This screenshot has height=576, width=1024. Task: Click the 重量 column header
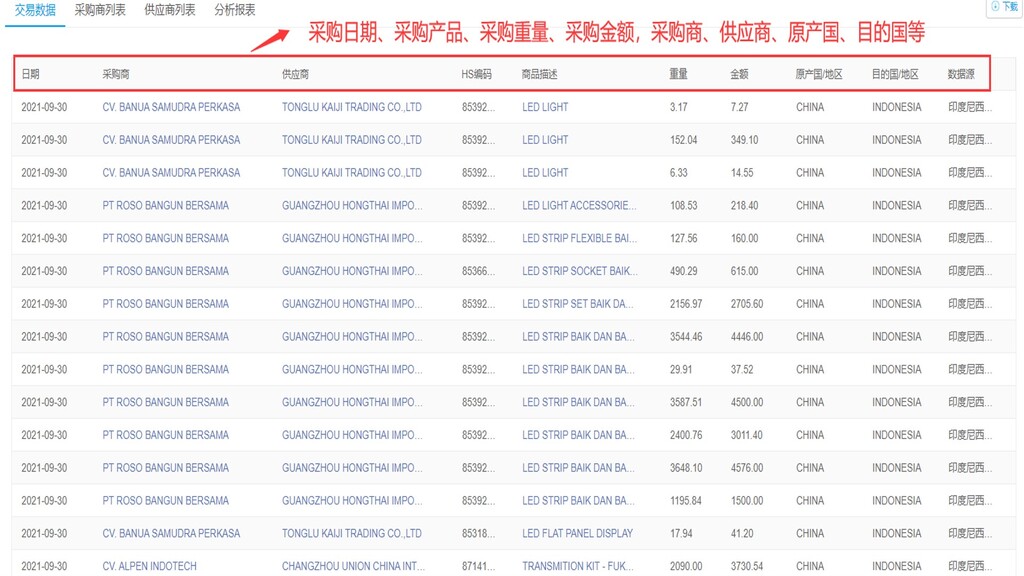point(678,74)
